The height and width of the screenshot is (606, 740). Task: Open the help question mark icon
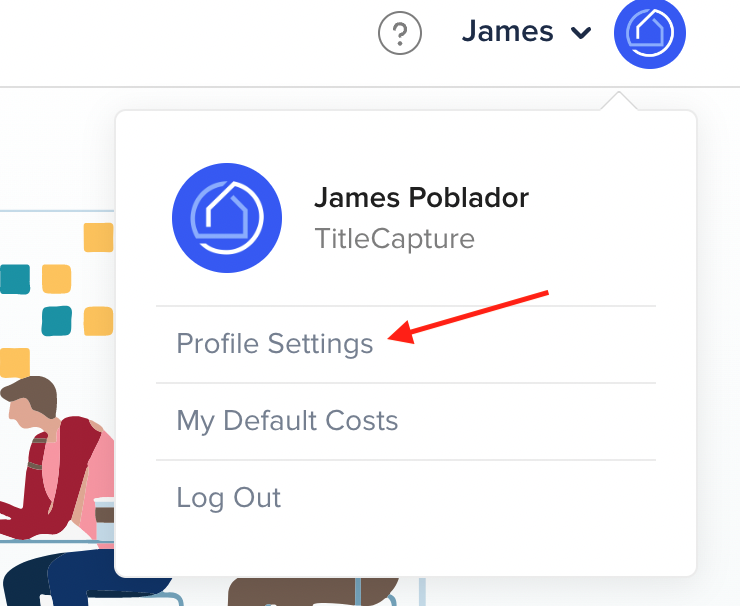(x=400, y=33)
